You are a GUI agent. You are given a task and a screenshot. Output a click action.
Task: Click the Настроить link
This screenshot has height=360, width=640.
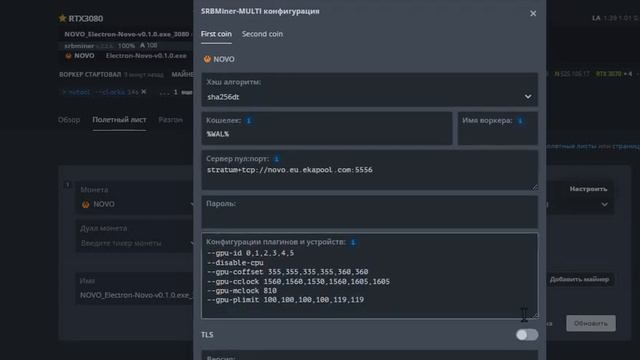[x=588, y=189]
